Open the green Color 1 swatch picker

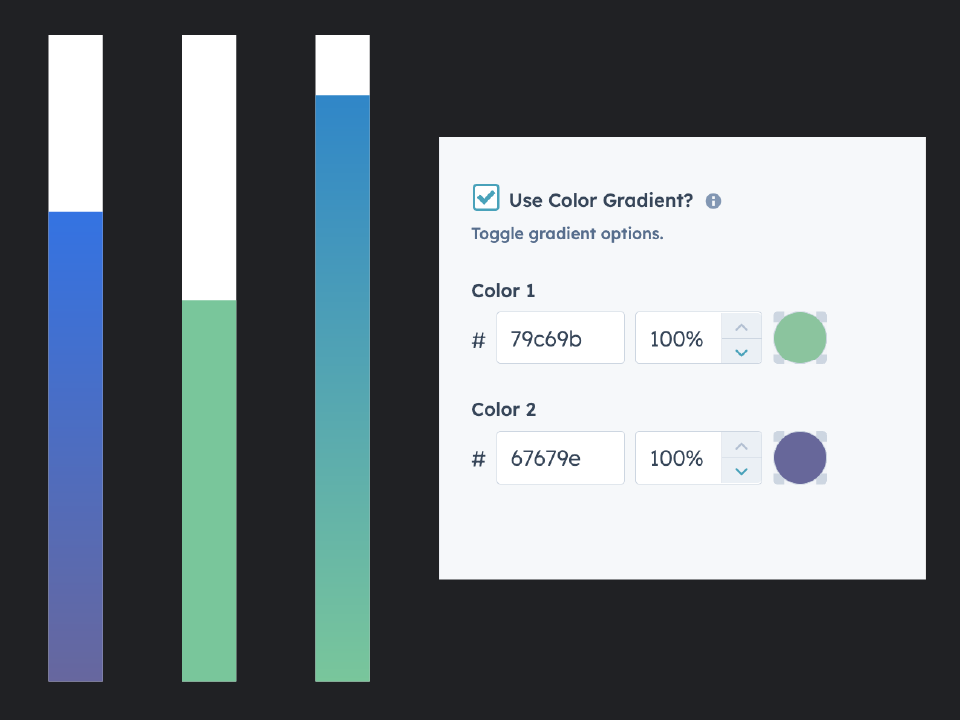point(800,338)
